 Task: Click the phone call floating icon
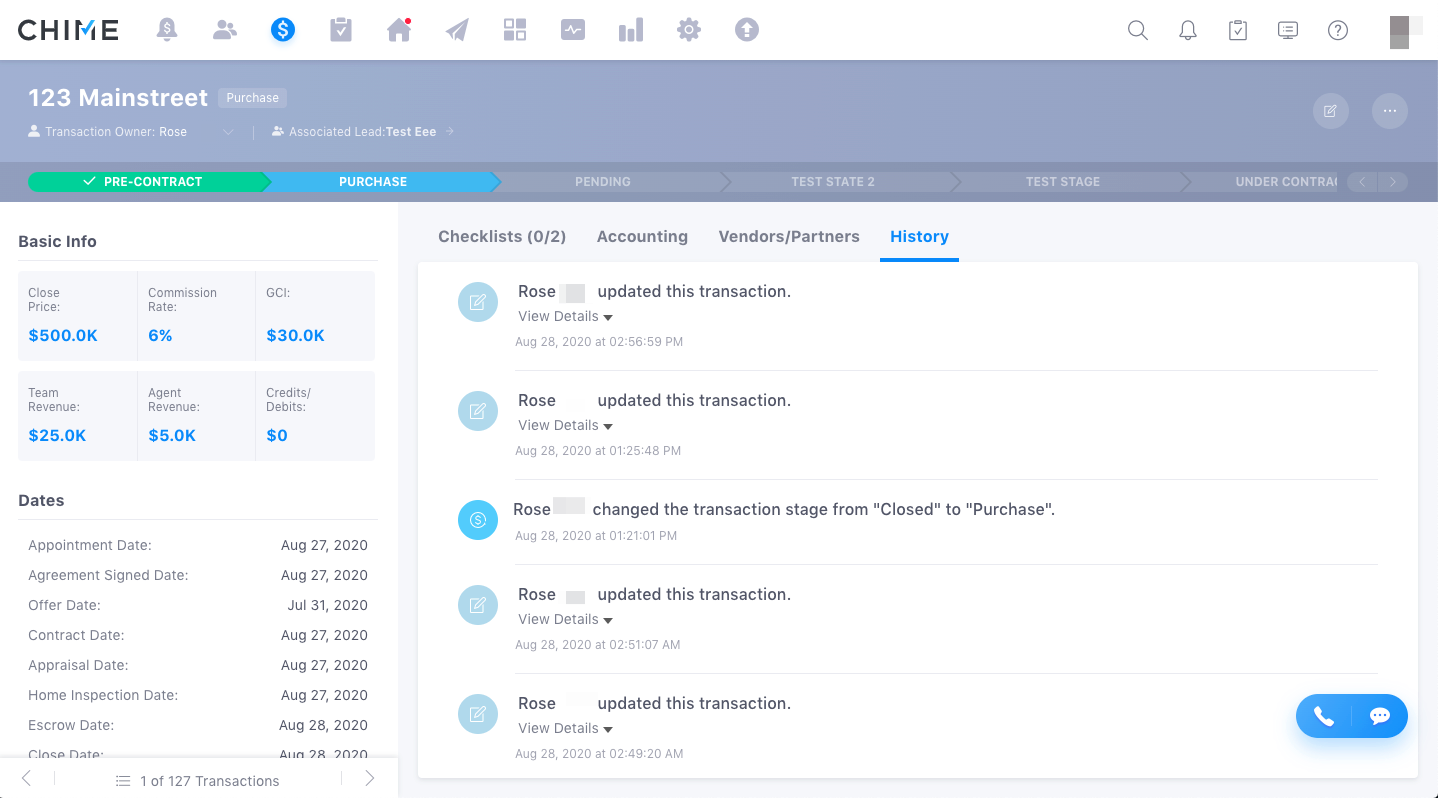1324,716
